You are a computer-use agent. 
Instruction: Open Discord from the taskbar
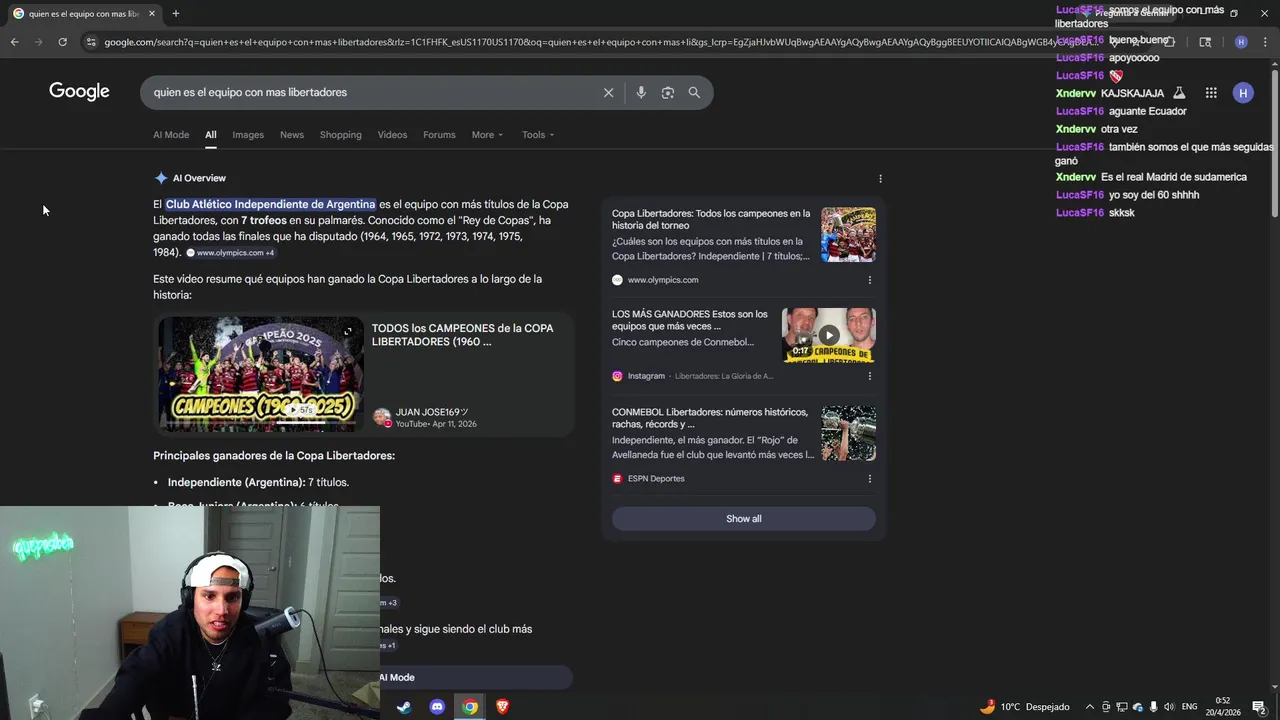coord(437,707)
